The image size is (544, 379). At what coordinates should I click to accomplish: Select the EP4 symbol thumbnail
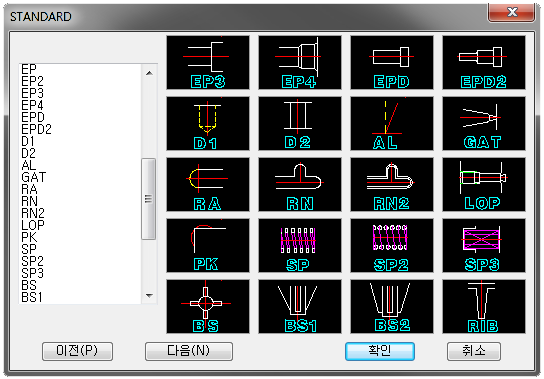click(300, 62)
